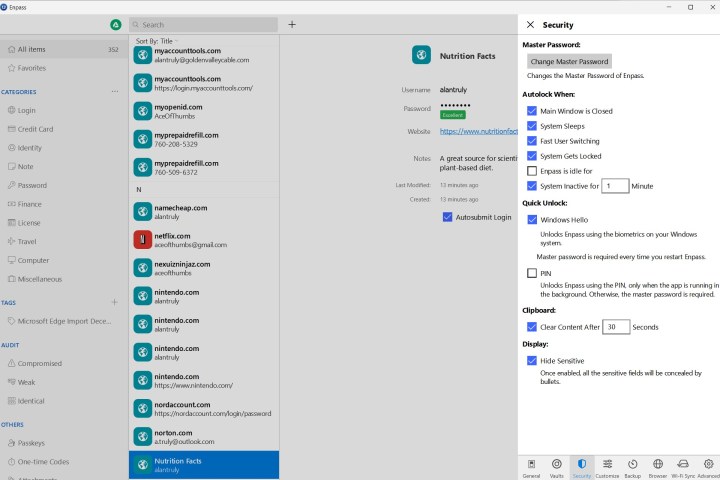Open the Customize settings tab

607,466
